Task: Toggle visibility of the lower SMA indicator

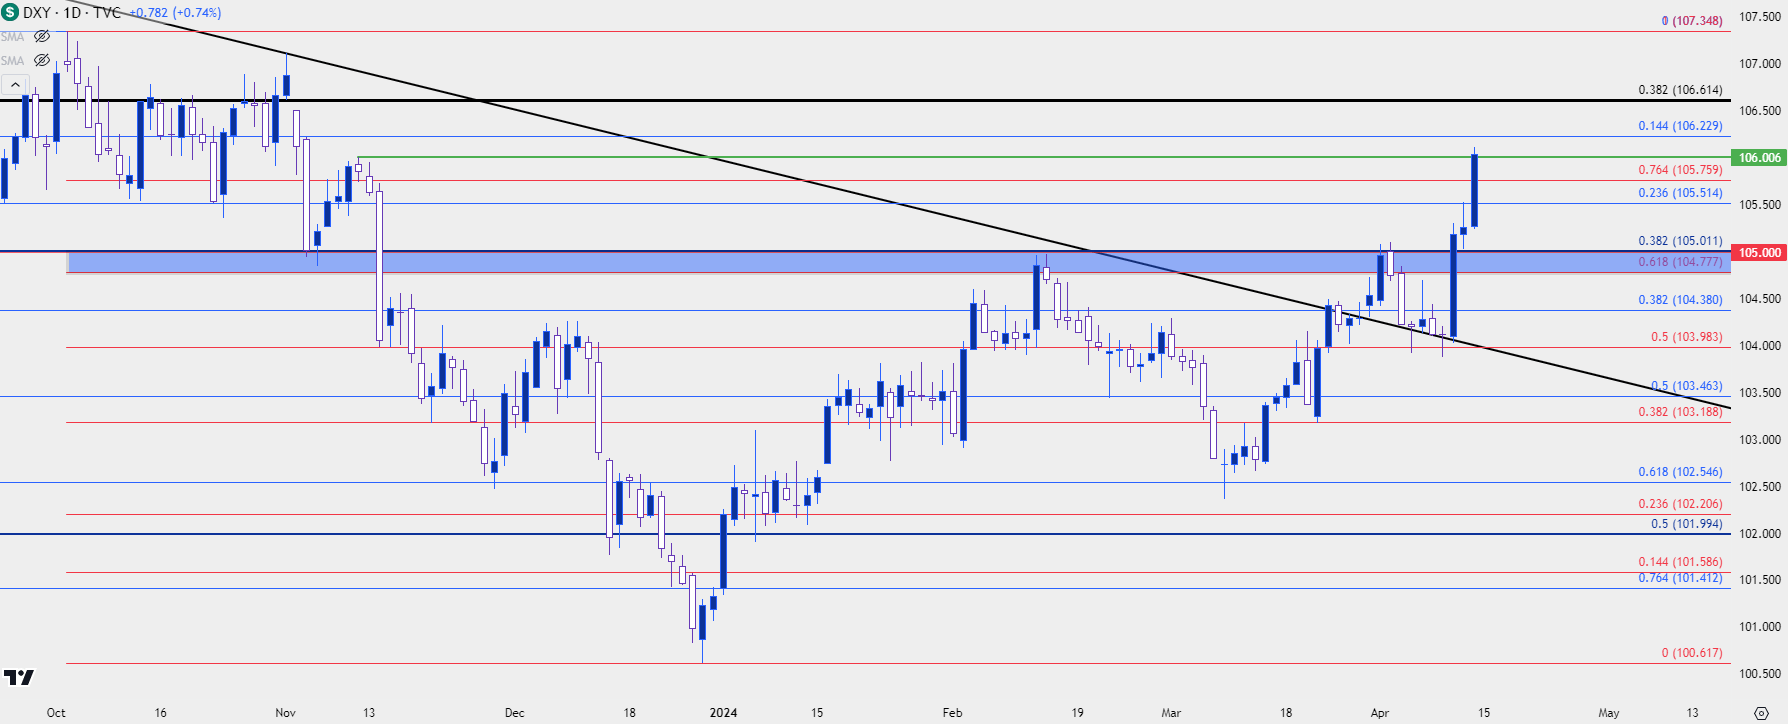Action: coord(42,60)
